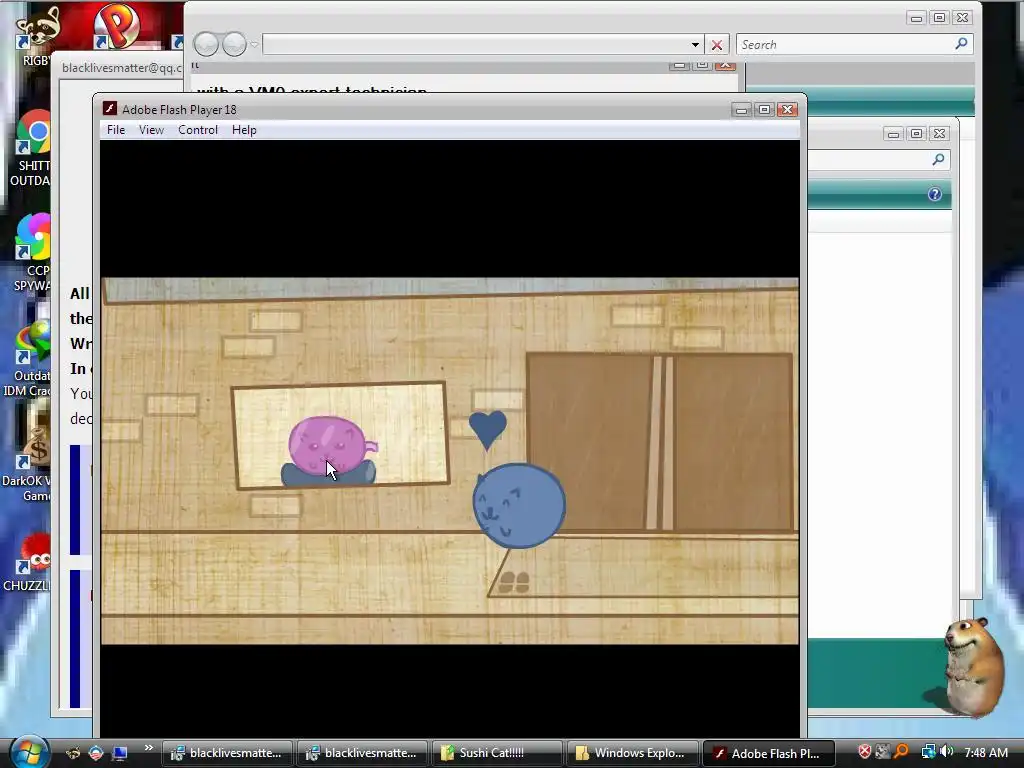Viewport: 1024px width, 768px height.
Task: Open the File menu in Flash Player
Action: coord(116,130)
